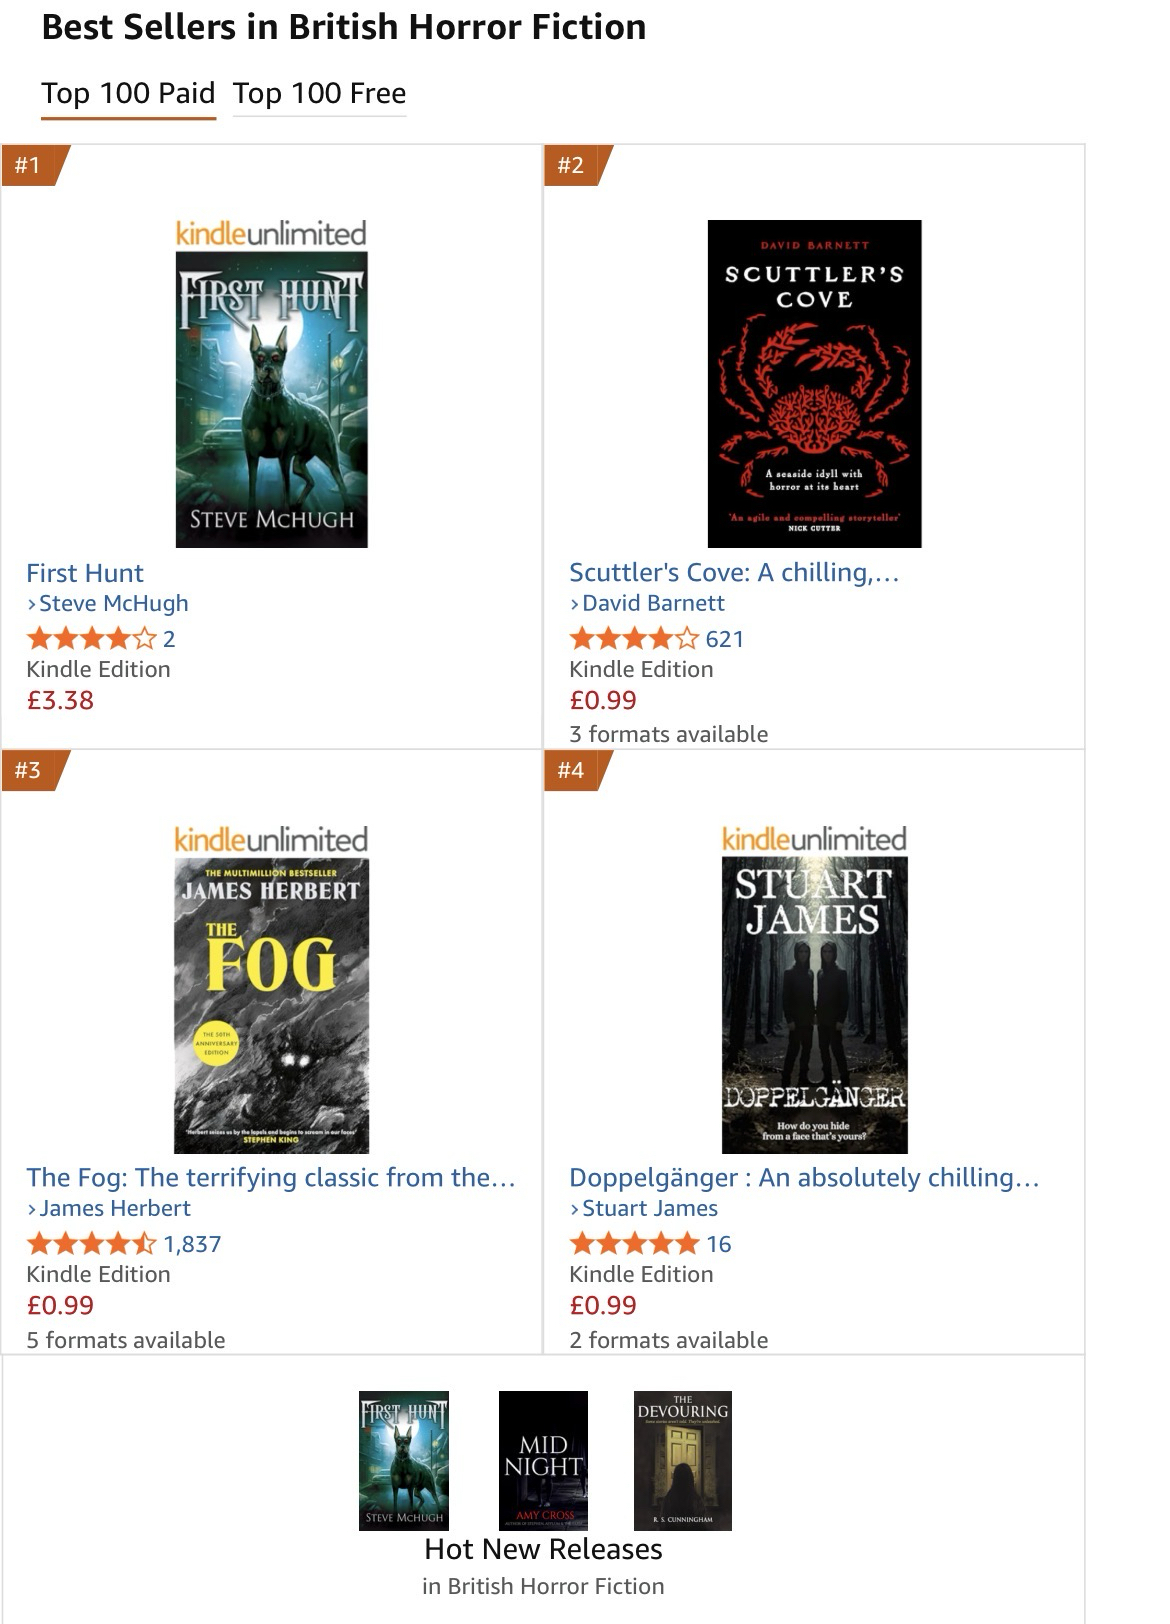Switch to the Top 100 Free tab
This screenshot has width=1170, height=1624.
click(x=319, y=94)
